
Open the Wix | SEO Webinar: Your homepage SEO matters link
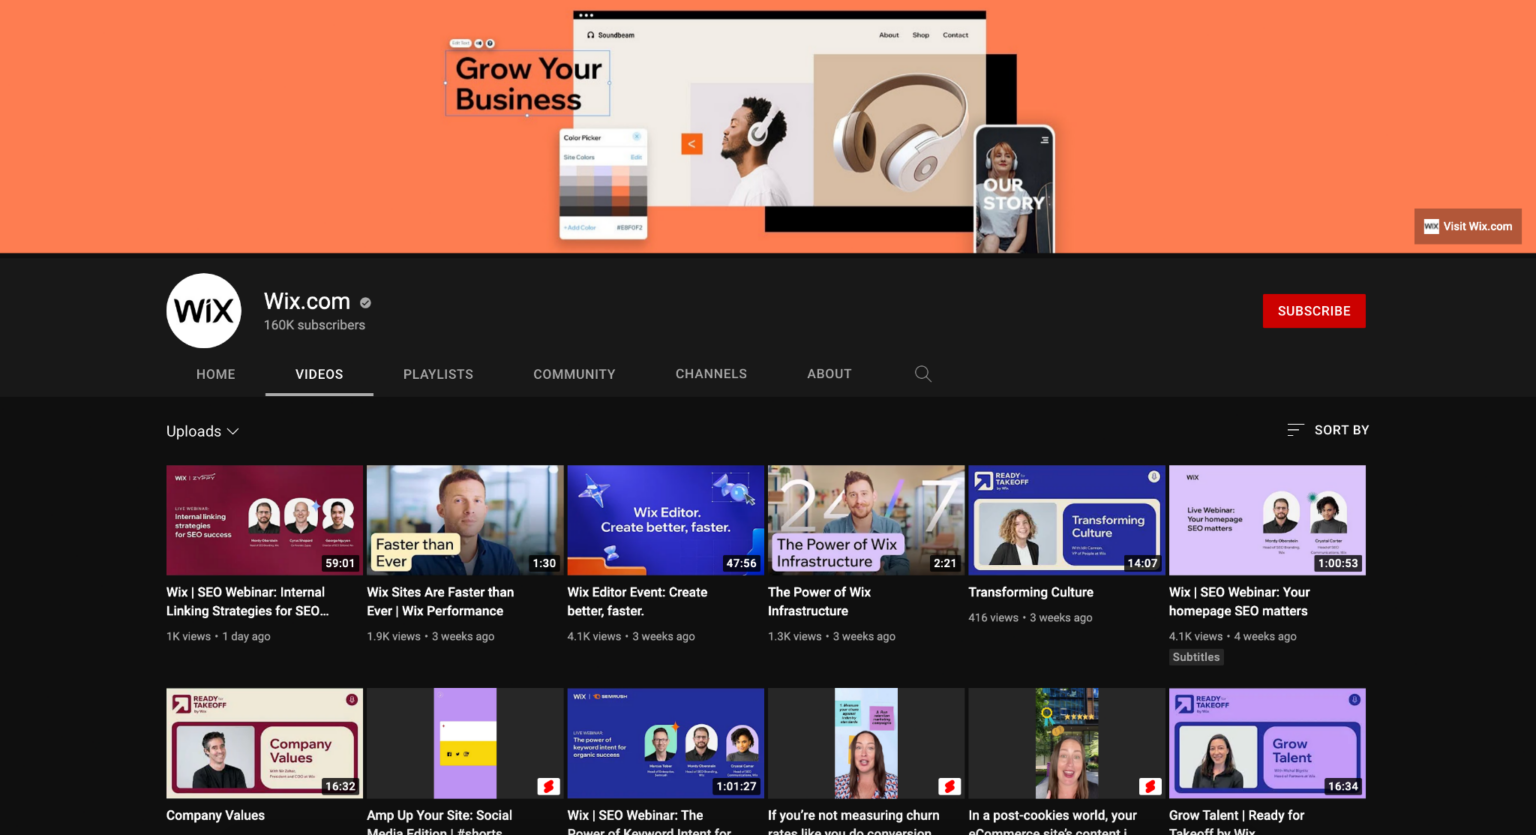[x=1239, y=601]
